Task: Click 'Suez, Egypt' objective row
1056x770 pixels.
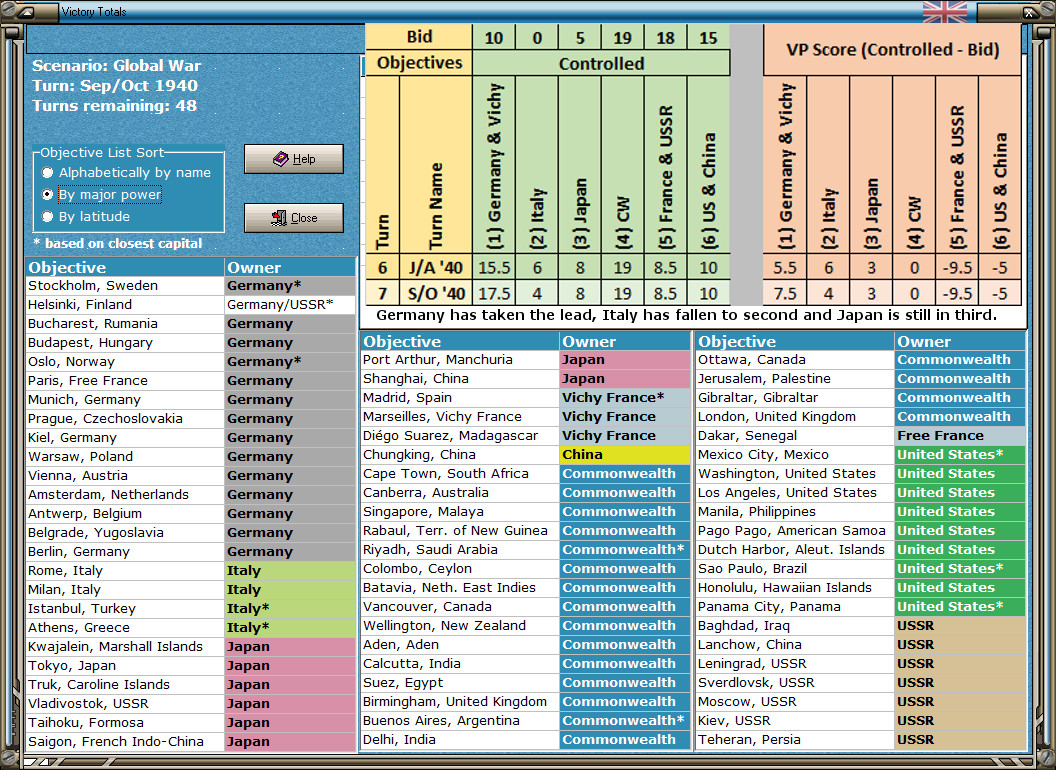Action: 526,682
